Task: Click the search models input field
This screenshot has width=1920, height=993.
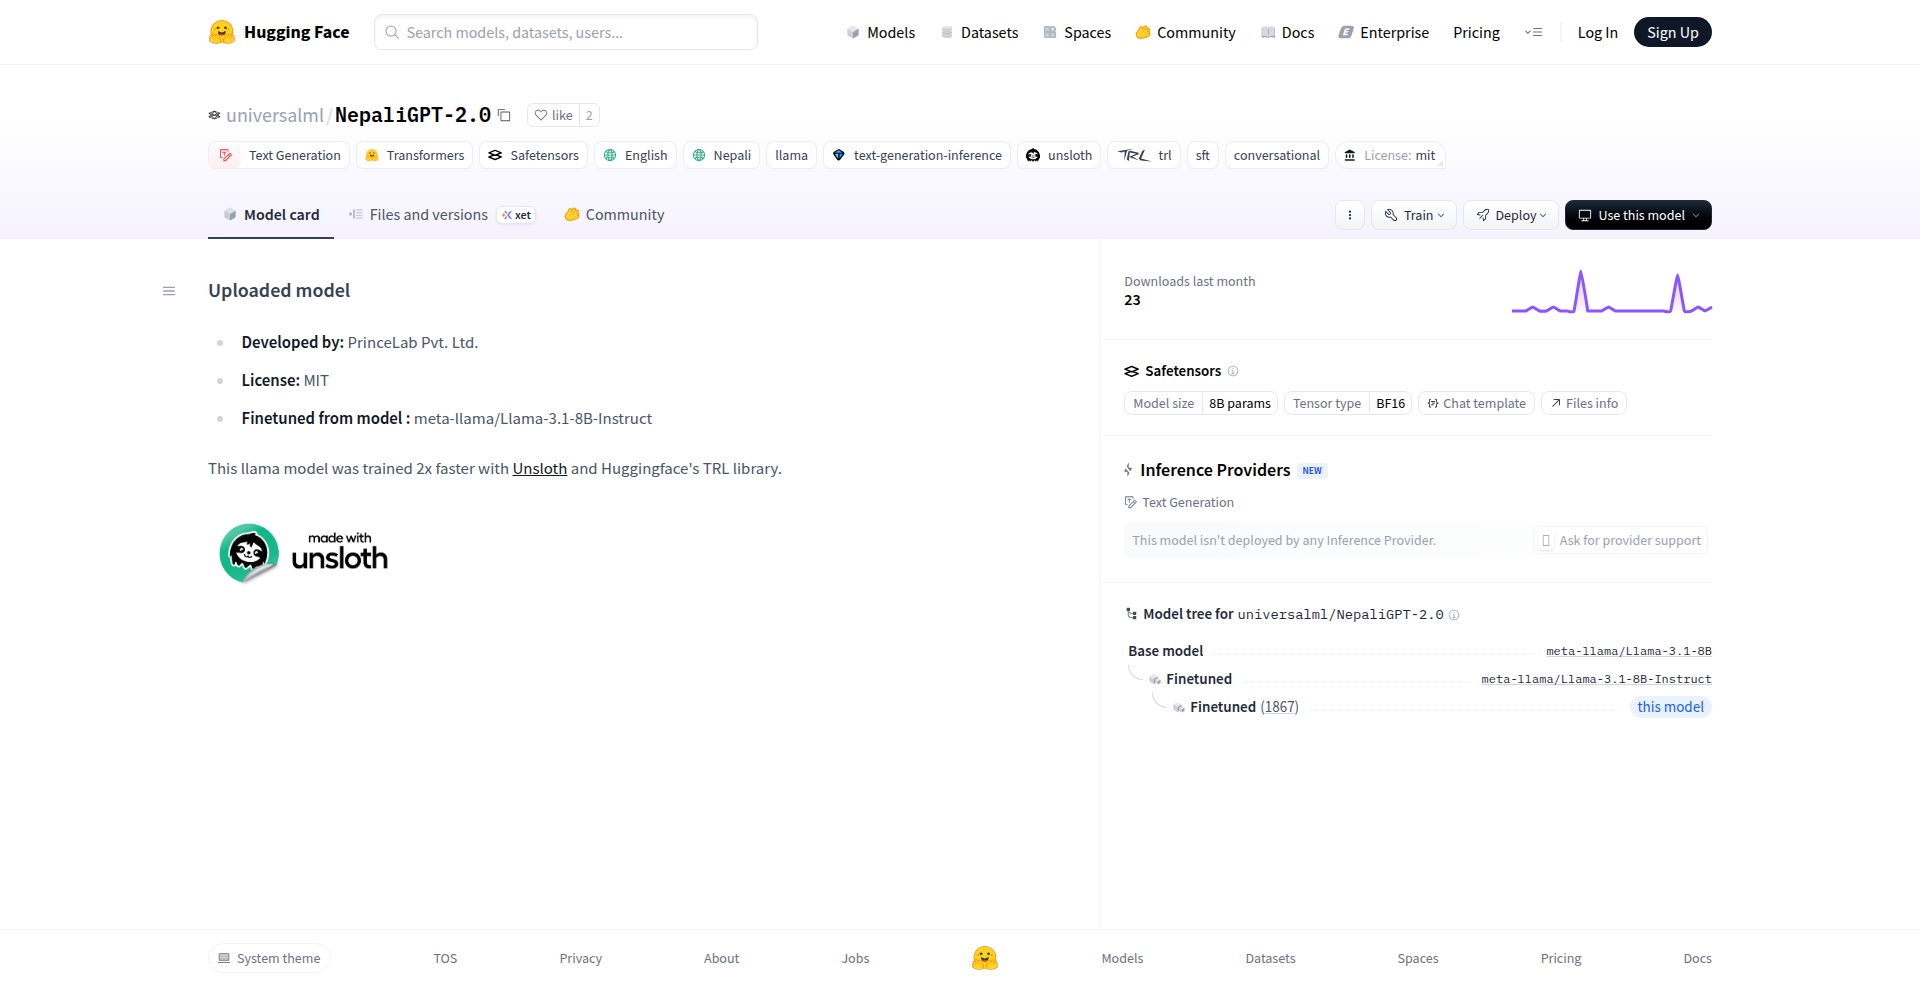Action: point(565,31)
